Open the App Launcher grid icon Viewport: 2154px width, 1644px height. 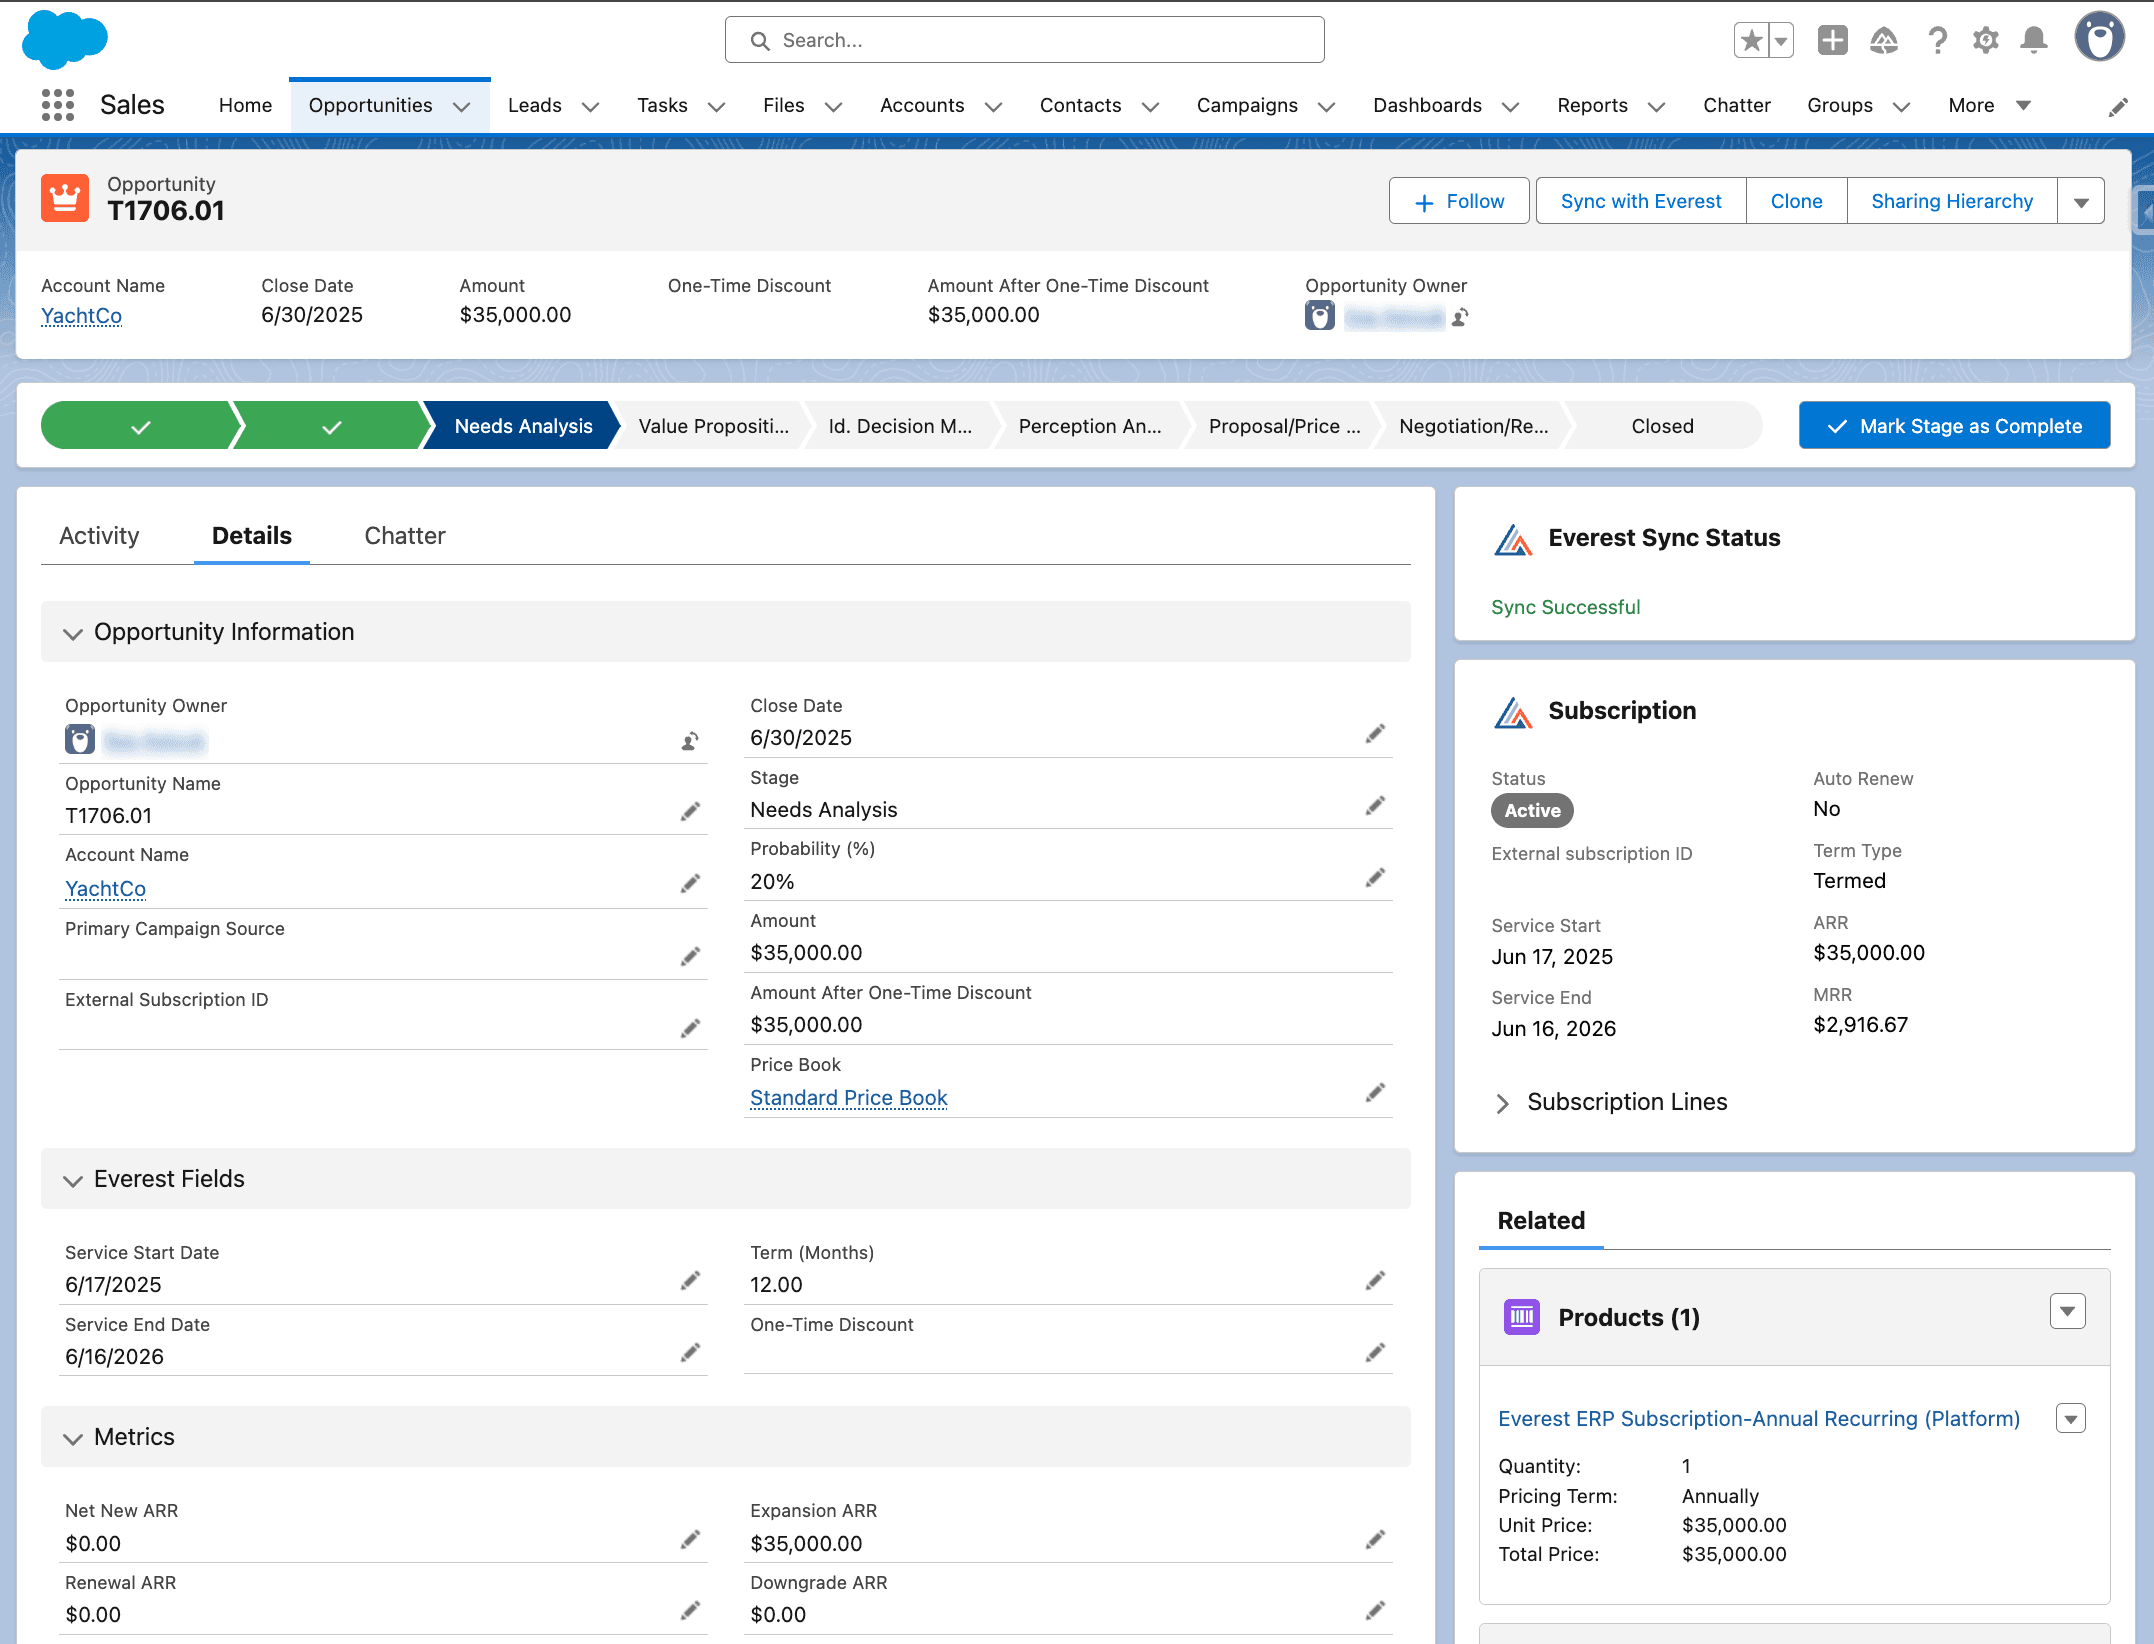(58, 105)
